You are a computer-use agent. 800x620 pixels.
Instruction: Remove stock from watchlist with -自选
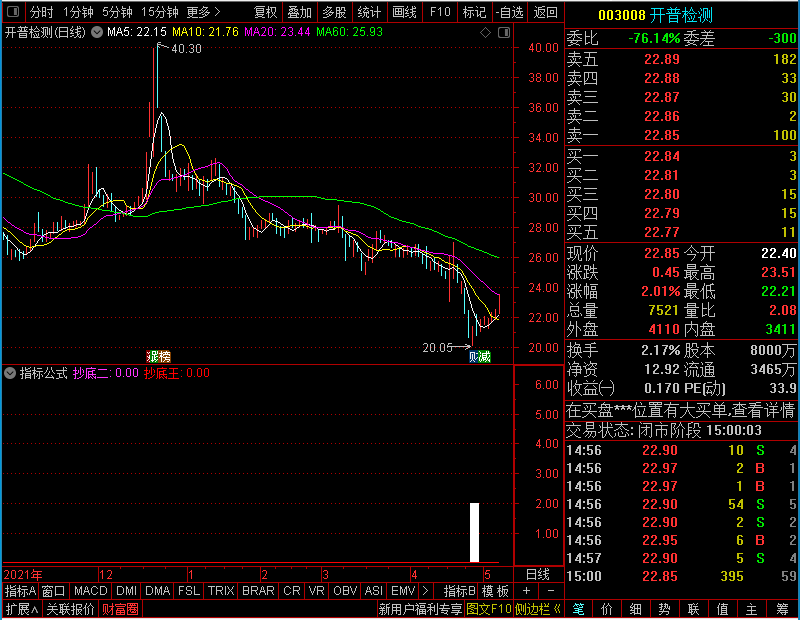point(509,12)
